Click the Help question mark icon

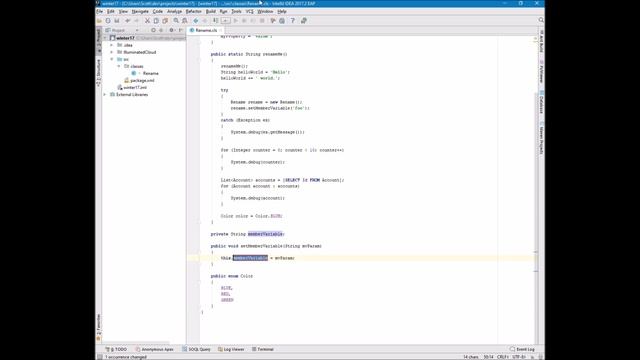293,20
